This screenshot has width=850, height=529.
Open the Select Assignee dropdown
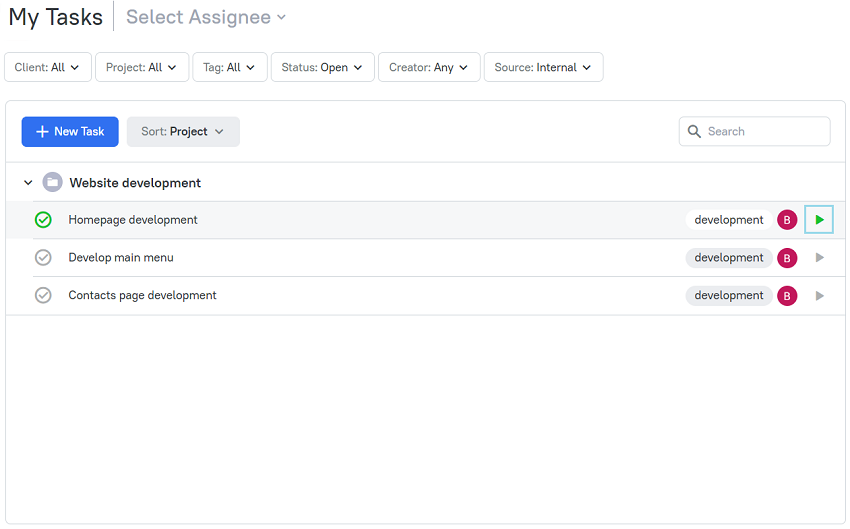205,17
